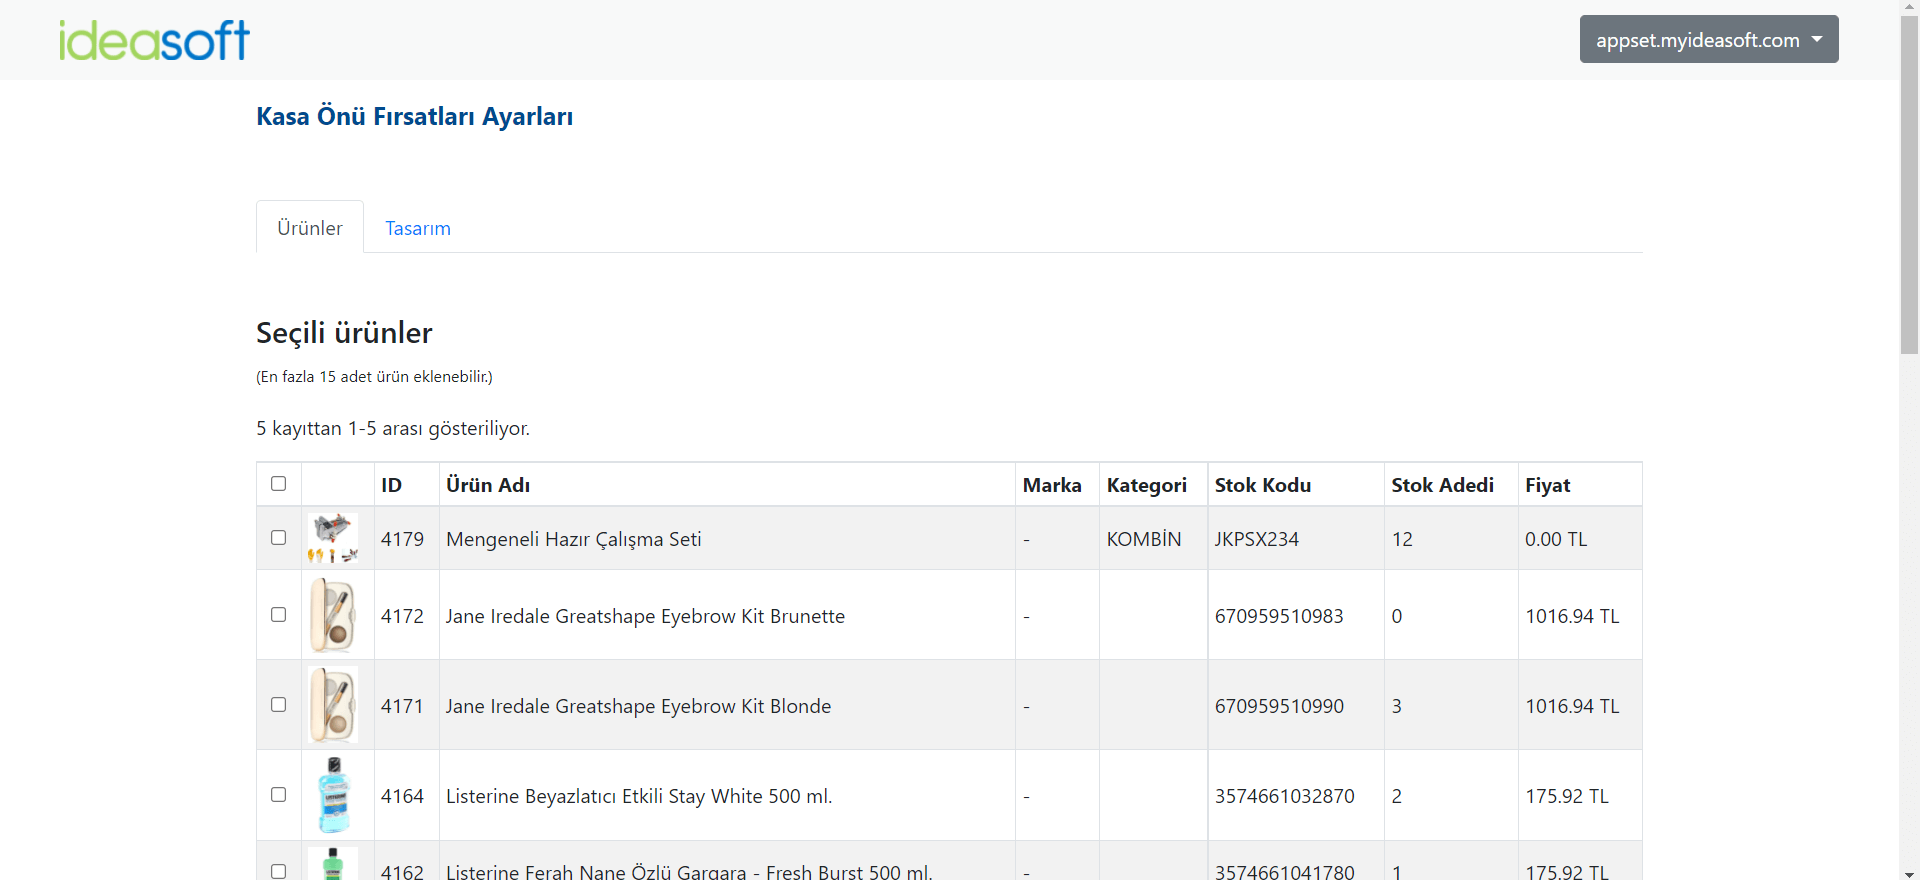The image size is (1920, 880).
Task: Click stock code 670959510990
Action: click(x=1279, y=706)
